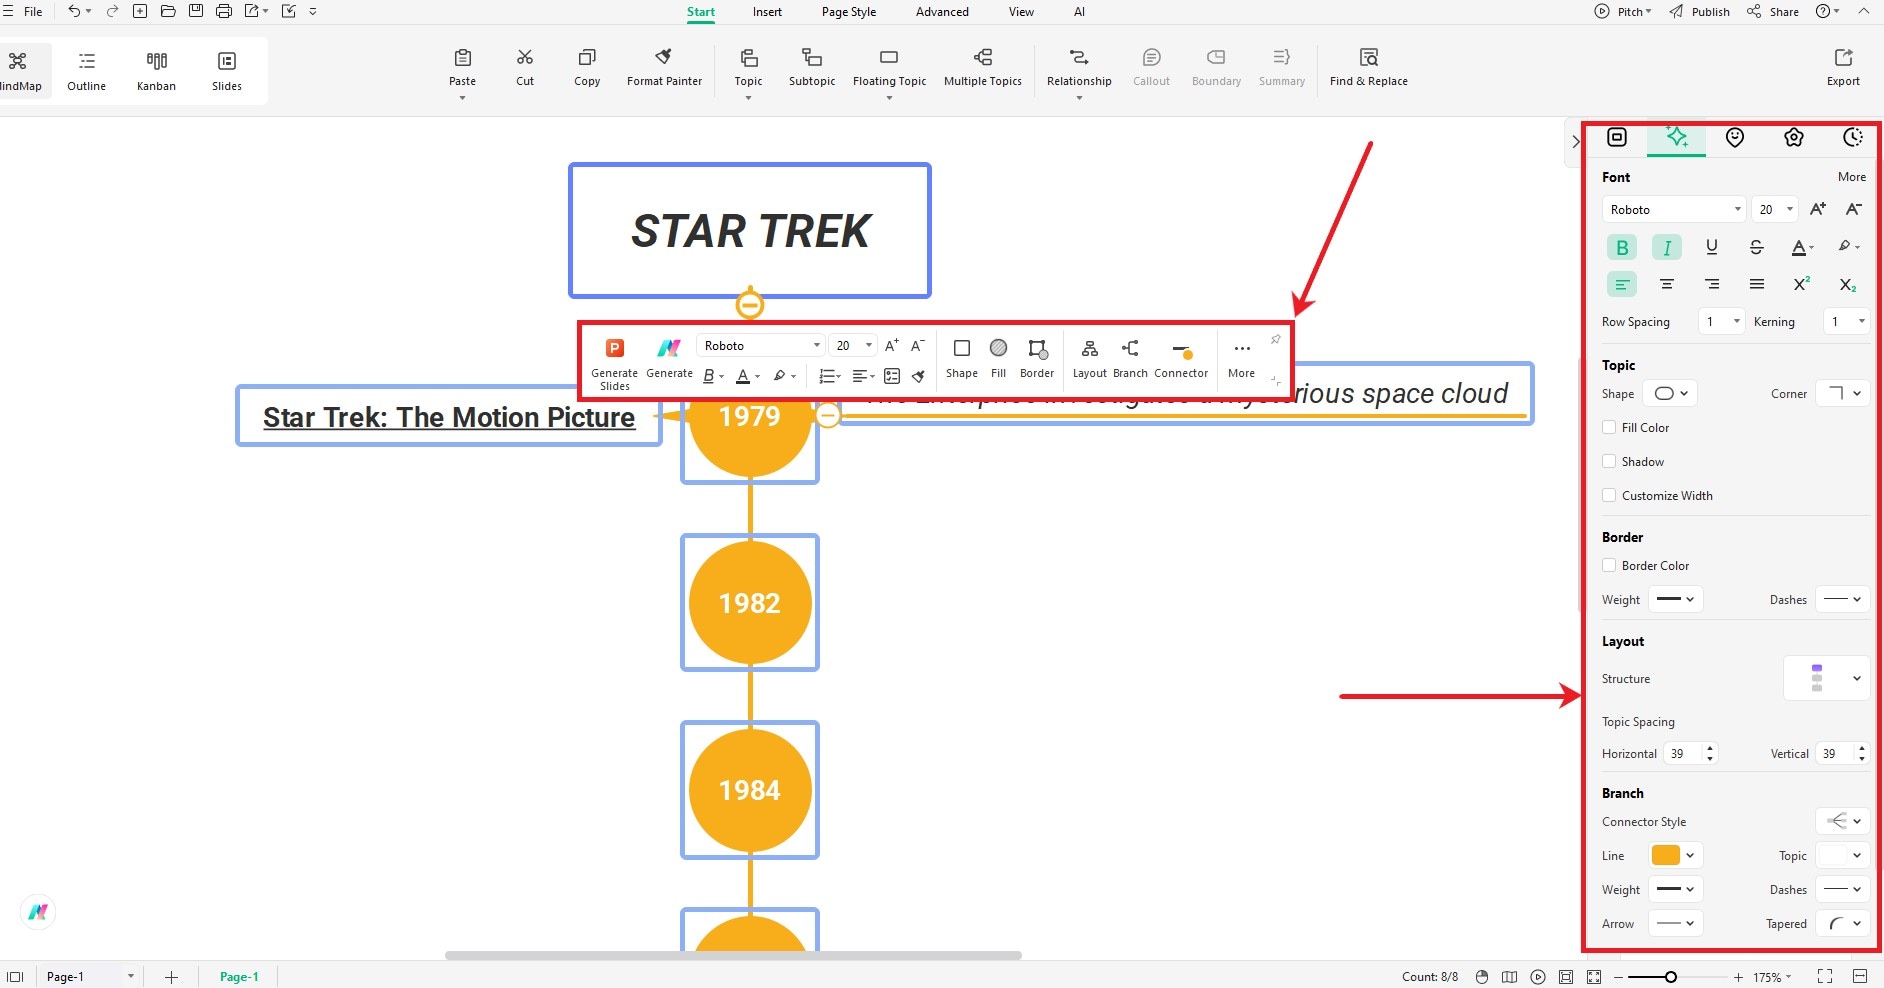
Task: Open the View ribbon tab
Action: [1021, 12]
